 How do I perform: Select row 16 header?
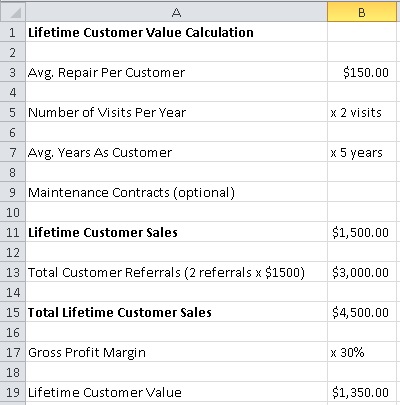click(x=13, y=332)
